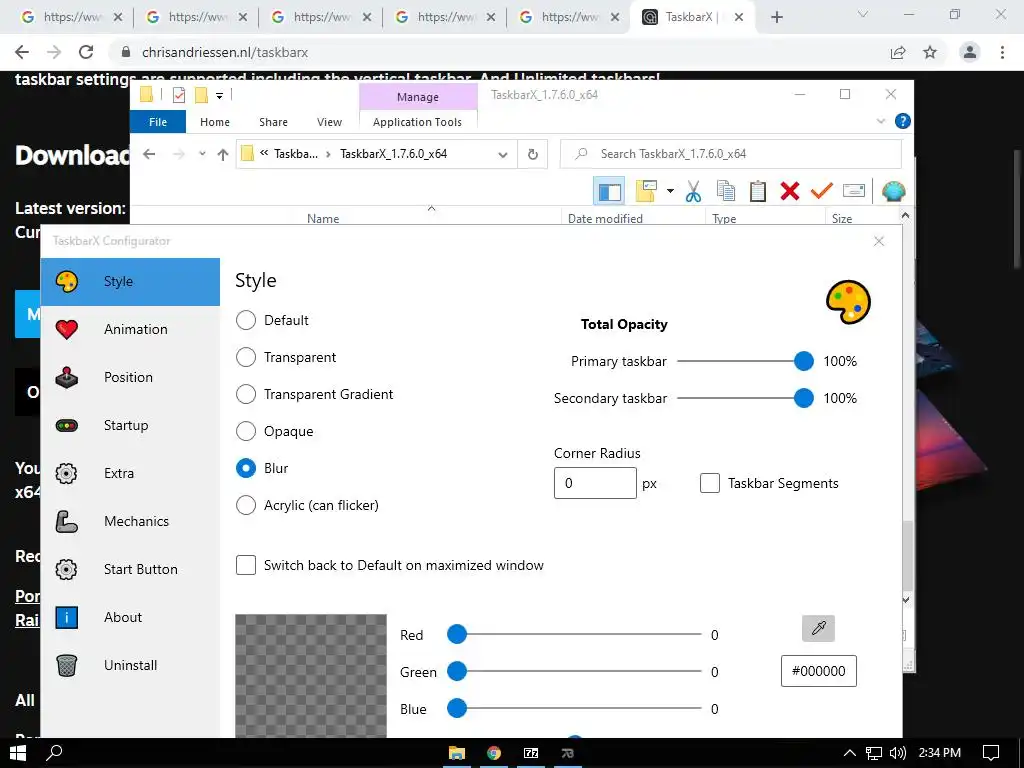Click the Corner Radius input field
Image resolution: width=1024 pixels, height=768 pixels.
(595, 483)
